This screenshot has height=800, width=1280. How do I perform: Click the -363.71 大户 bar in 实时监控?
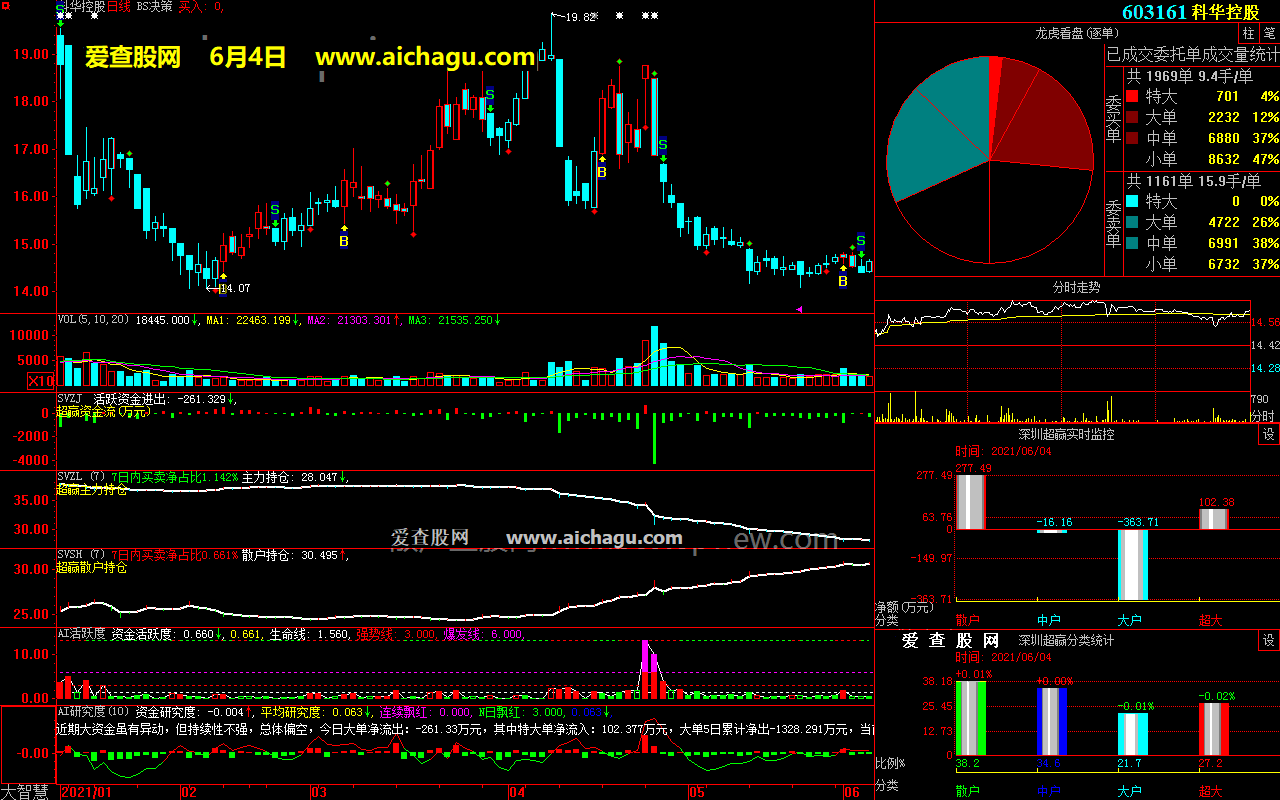(1132, 563)
